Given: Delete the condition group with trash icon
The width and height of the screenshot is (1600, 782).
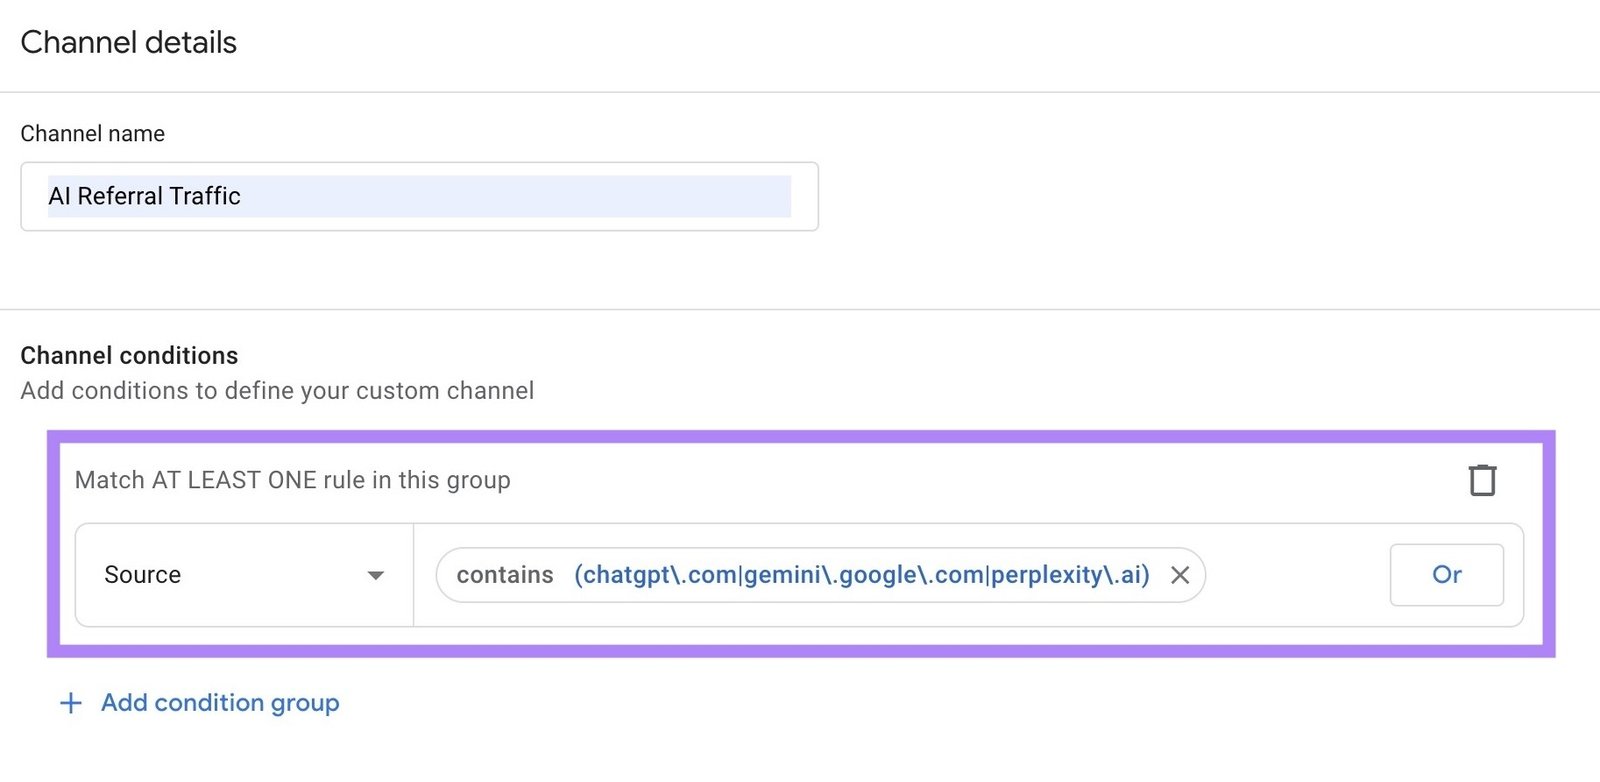Looking at the screenshot, I should click(1482, 480).
